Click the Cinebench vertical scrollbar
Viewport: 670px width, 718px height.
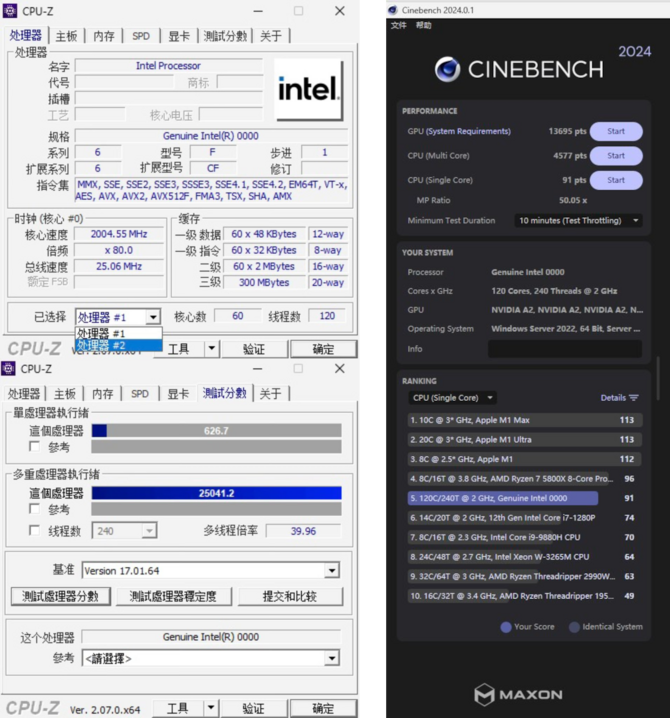pos(659,379)
